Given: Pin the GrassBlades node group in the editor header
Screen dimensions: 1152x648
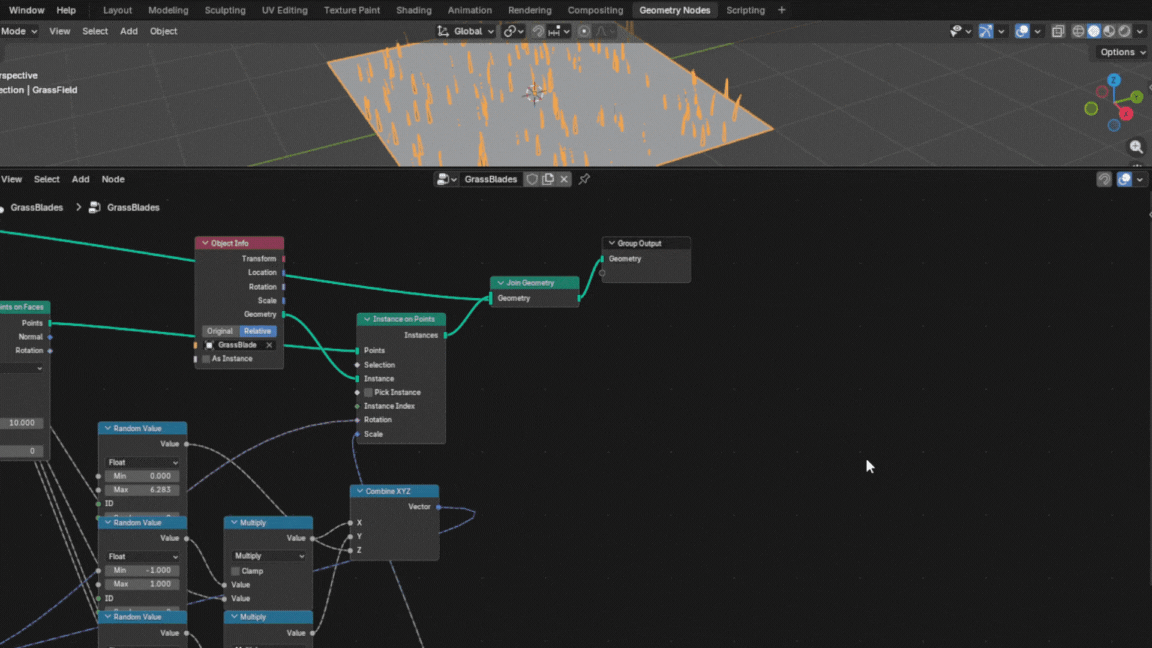Looking at the screenshot, I should pos(583,179).
